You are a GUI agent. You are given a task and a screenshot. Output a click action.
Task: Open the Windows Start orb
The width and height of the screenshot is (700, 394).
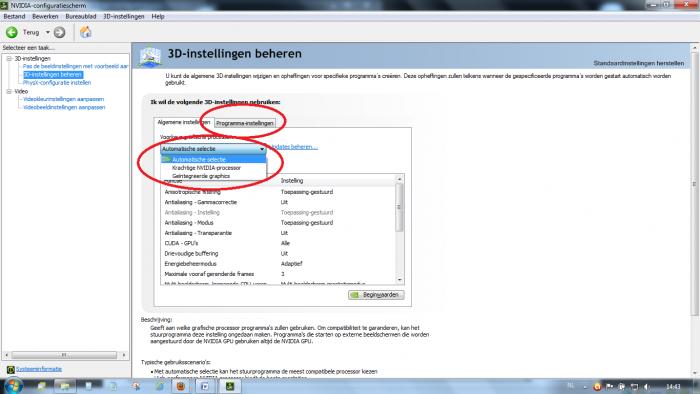pos(13,386)
